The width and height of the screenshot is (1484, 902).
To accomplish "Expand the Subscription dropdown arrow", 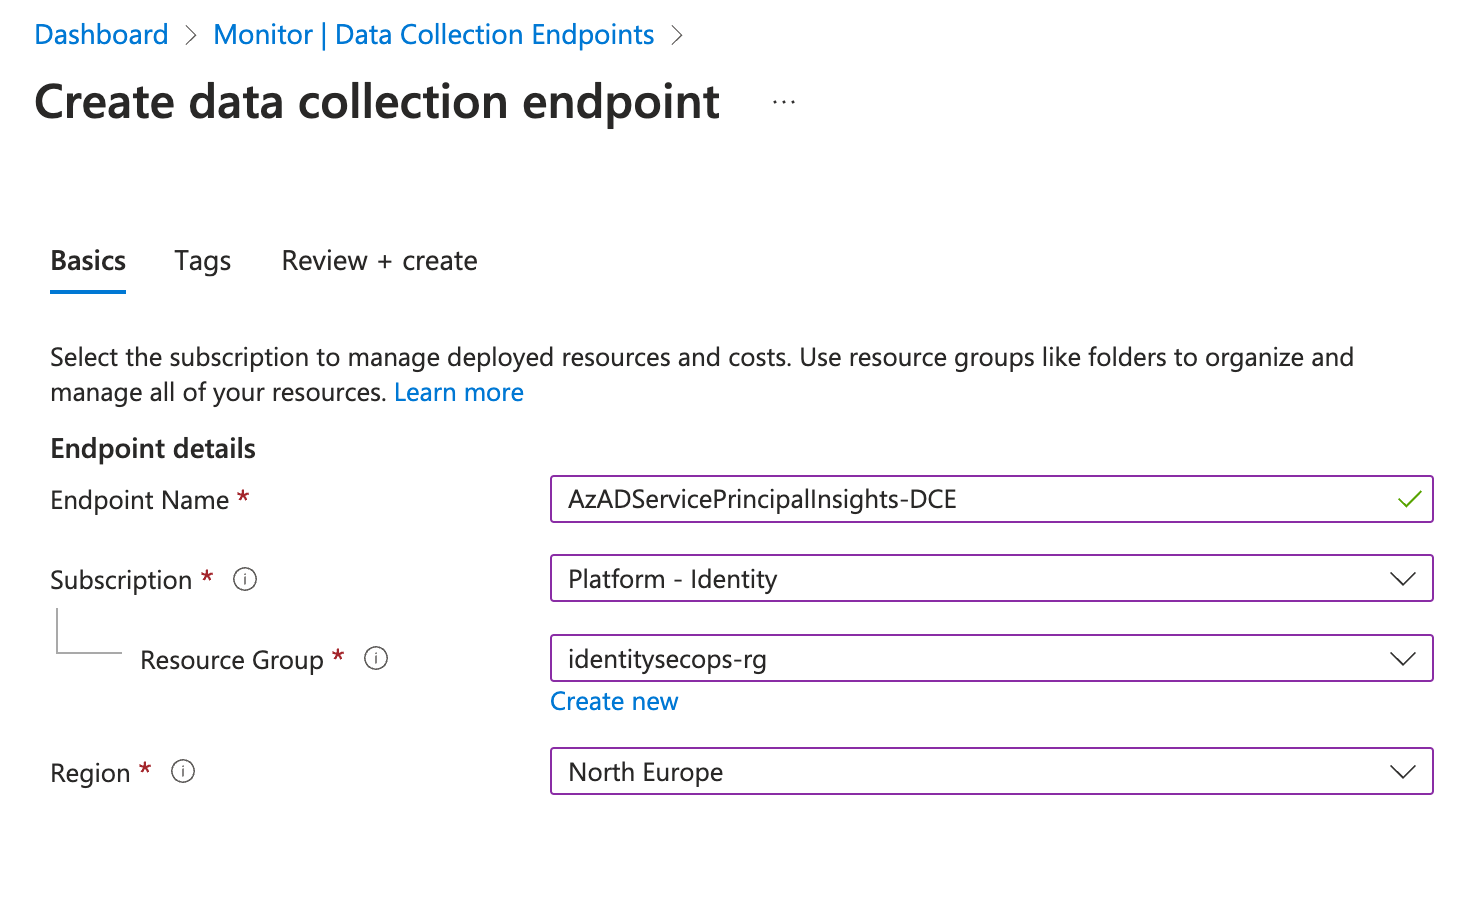I will tap(1403, 579).
